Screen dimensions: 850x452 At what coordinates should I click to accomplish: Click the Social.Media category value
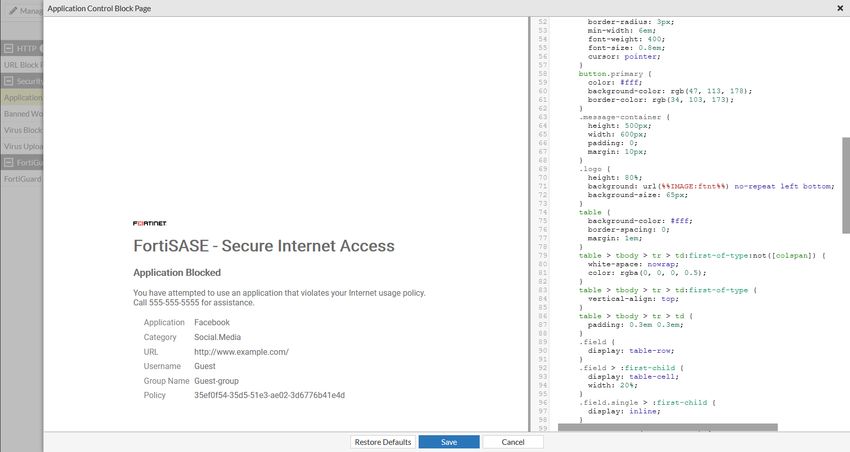coord(217,337)
